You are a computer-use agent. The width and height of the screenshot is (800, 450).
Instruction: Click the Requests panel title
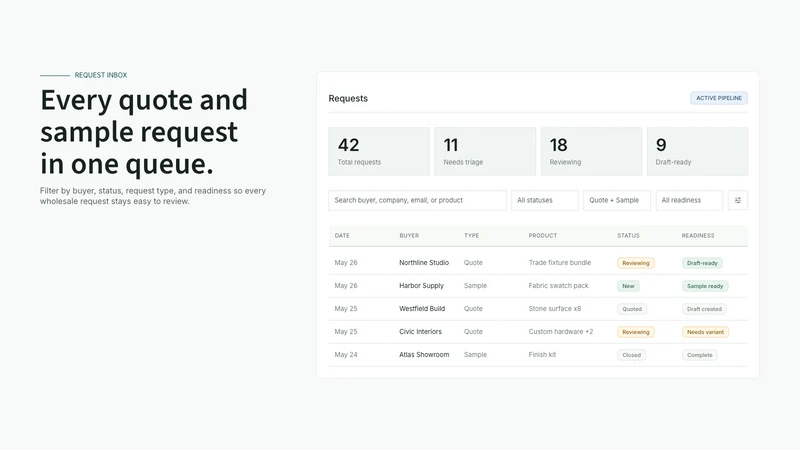[x=348, y=98]
